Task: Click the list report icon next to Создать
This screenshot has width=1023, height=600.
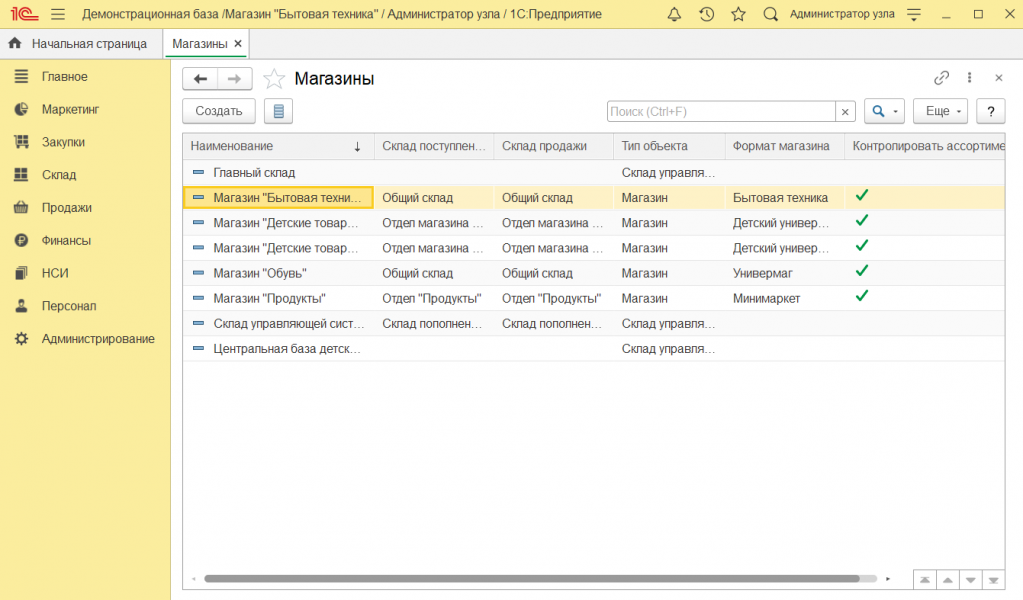Action: [x=278, y=111]
